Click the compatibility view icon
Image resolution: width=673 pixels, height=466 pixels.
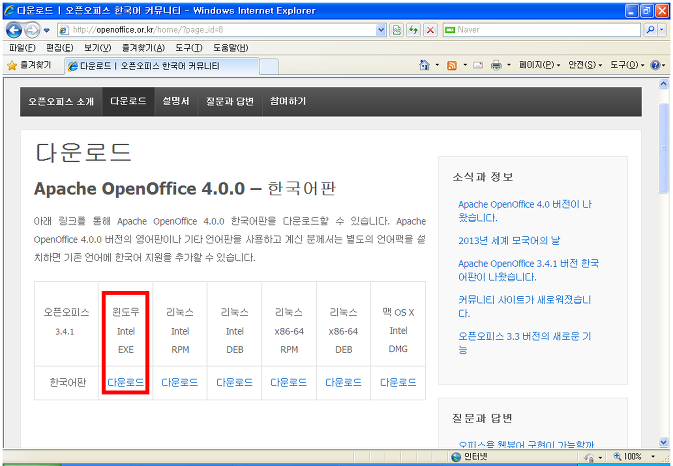(x=397, y=30)
